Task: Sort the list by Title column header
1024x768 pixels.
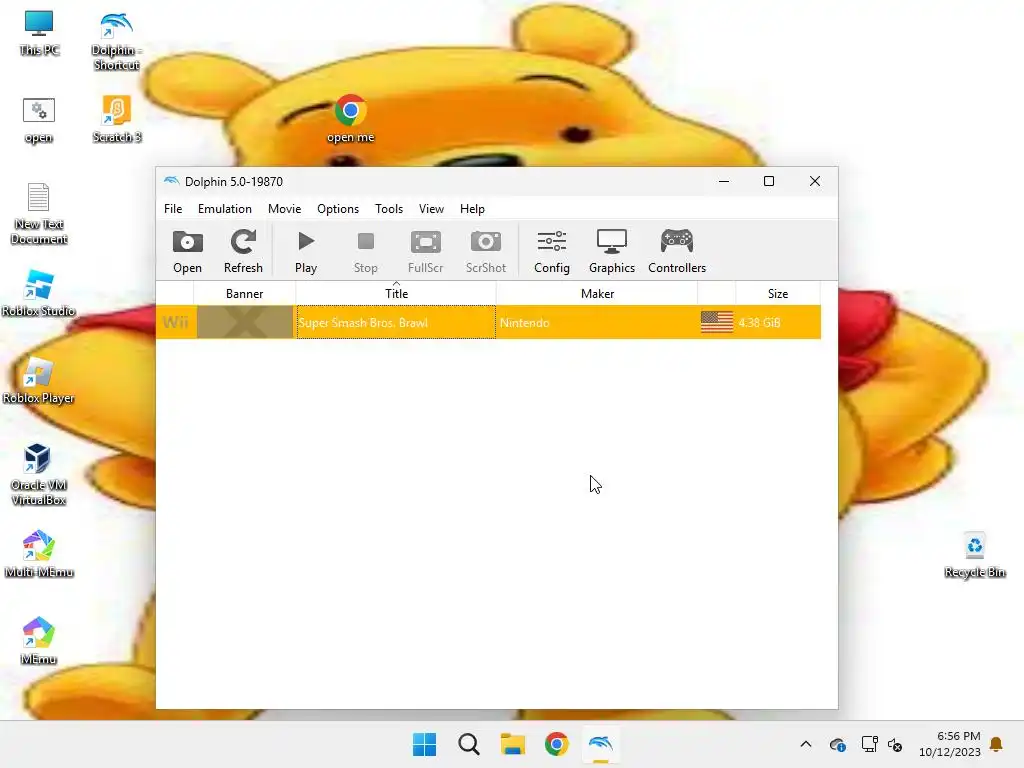Action: click(x=396, y=294)
